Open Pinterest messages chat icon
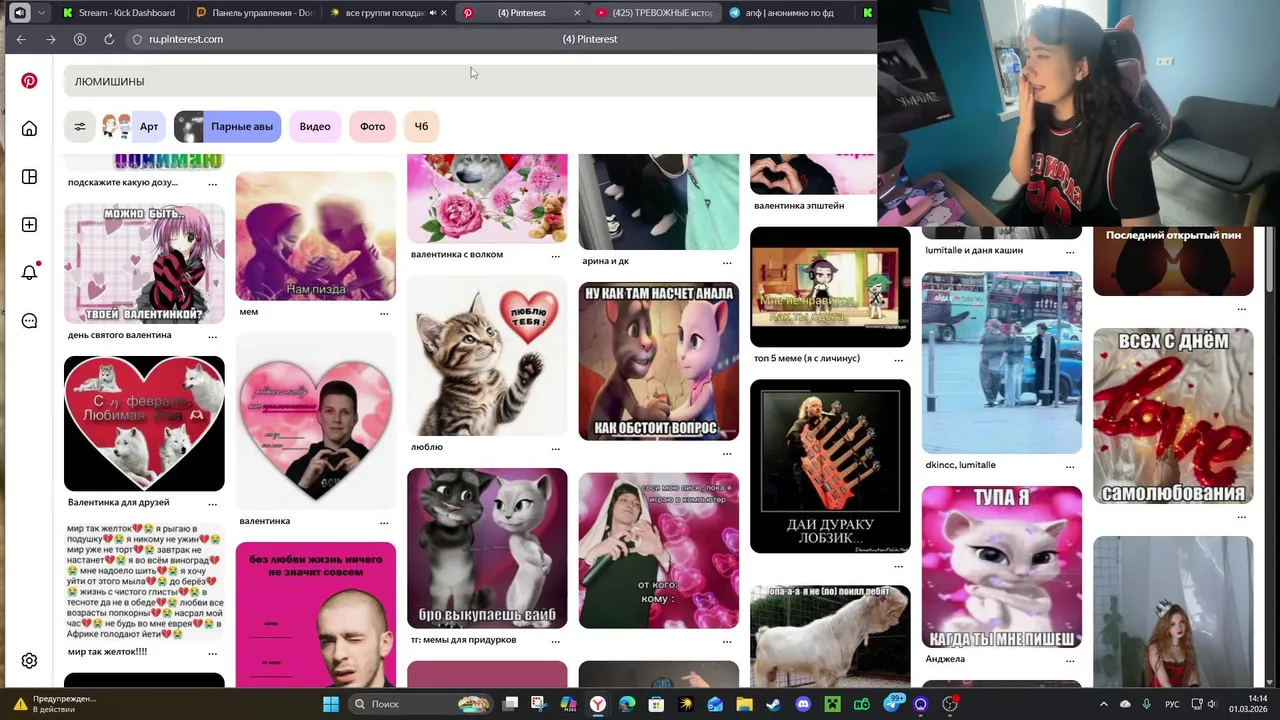1280x720 pixels. pos(29,321)
